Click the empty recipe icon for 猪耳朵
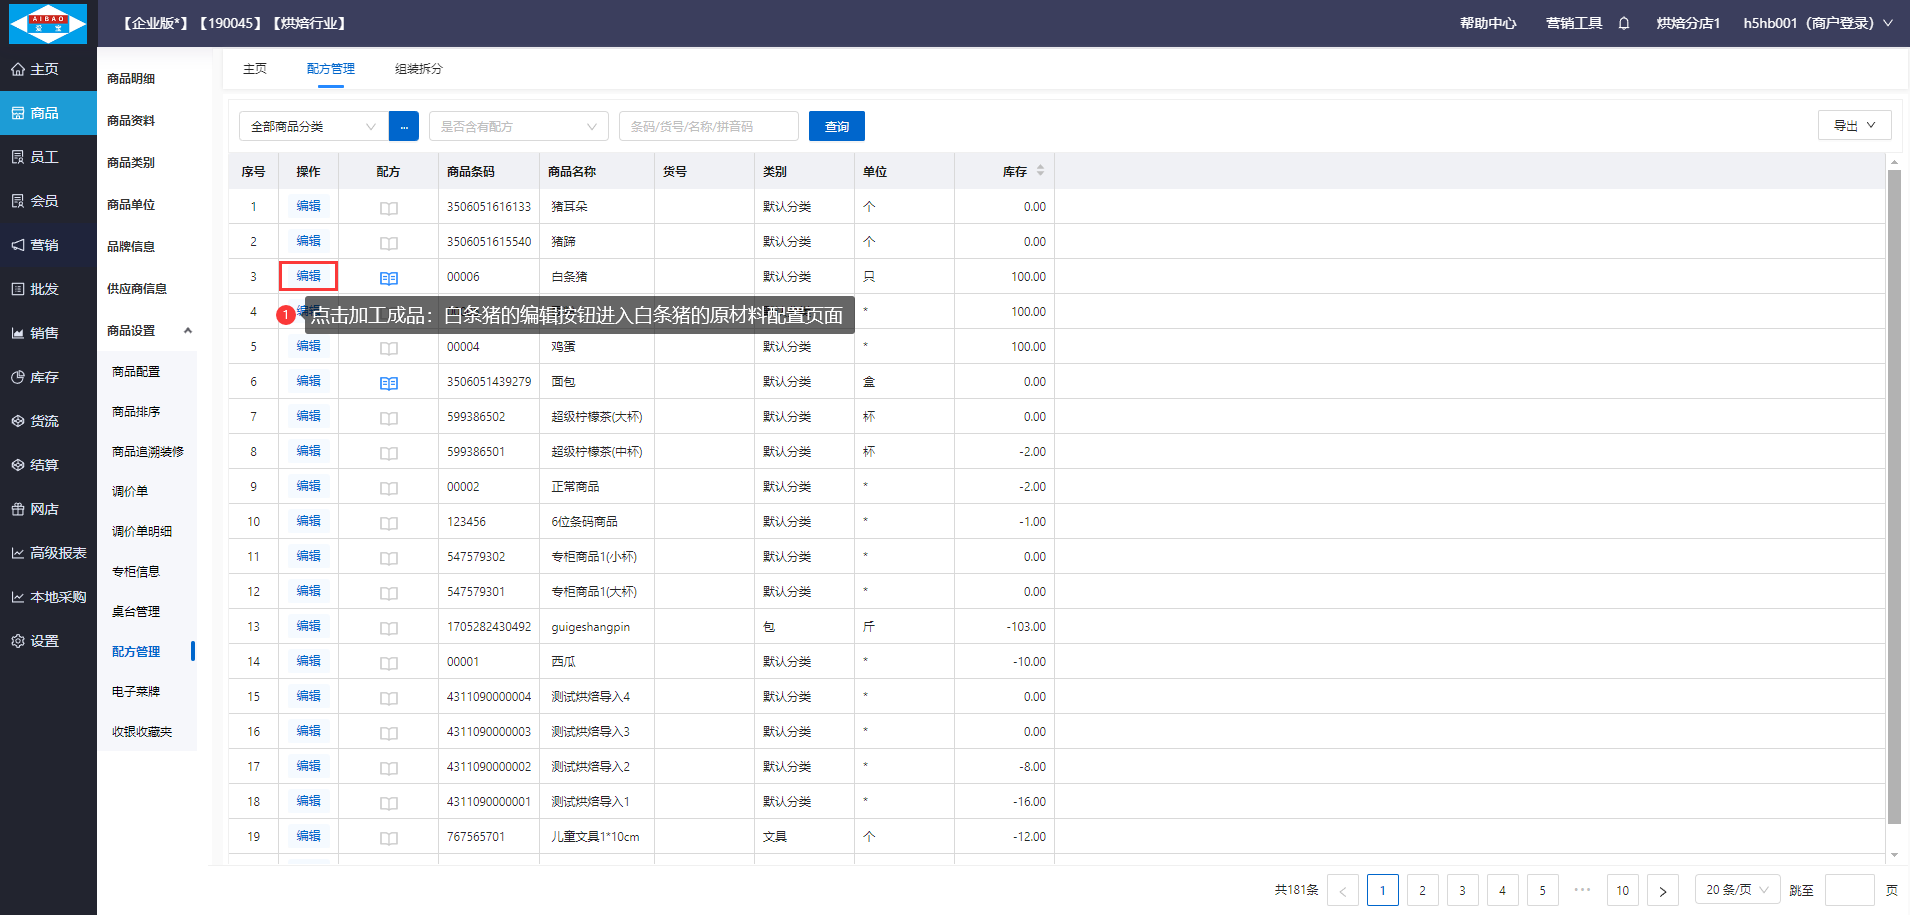Screen dimensions: 1910x915 tap(389, 208)
